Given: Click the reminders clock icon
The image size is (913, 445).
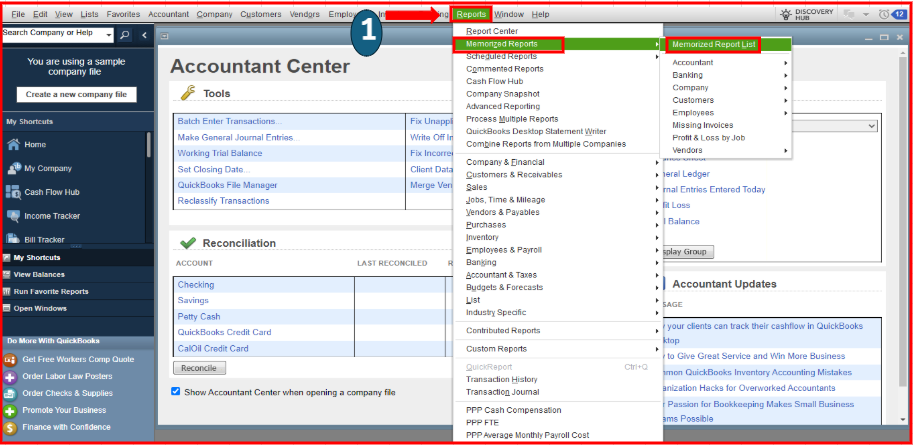Looking at the screenshot, I should point(884,14).
